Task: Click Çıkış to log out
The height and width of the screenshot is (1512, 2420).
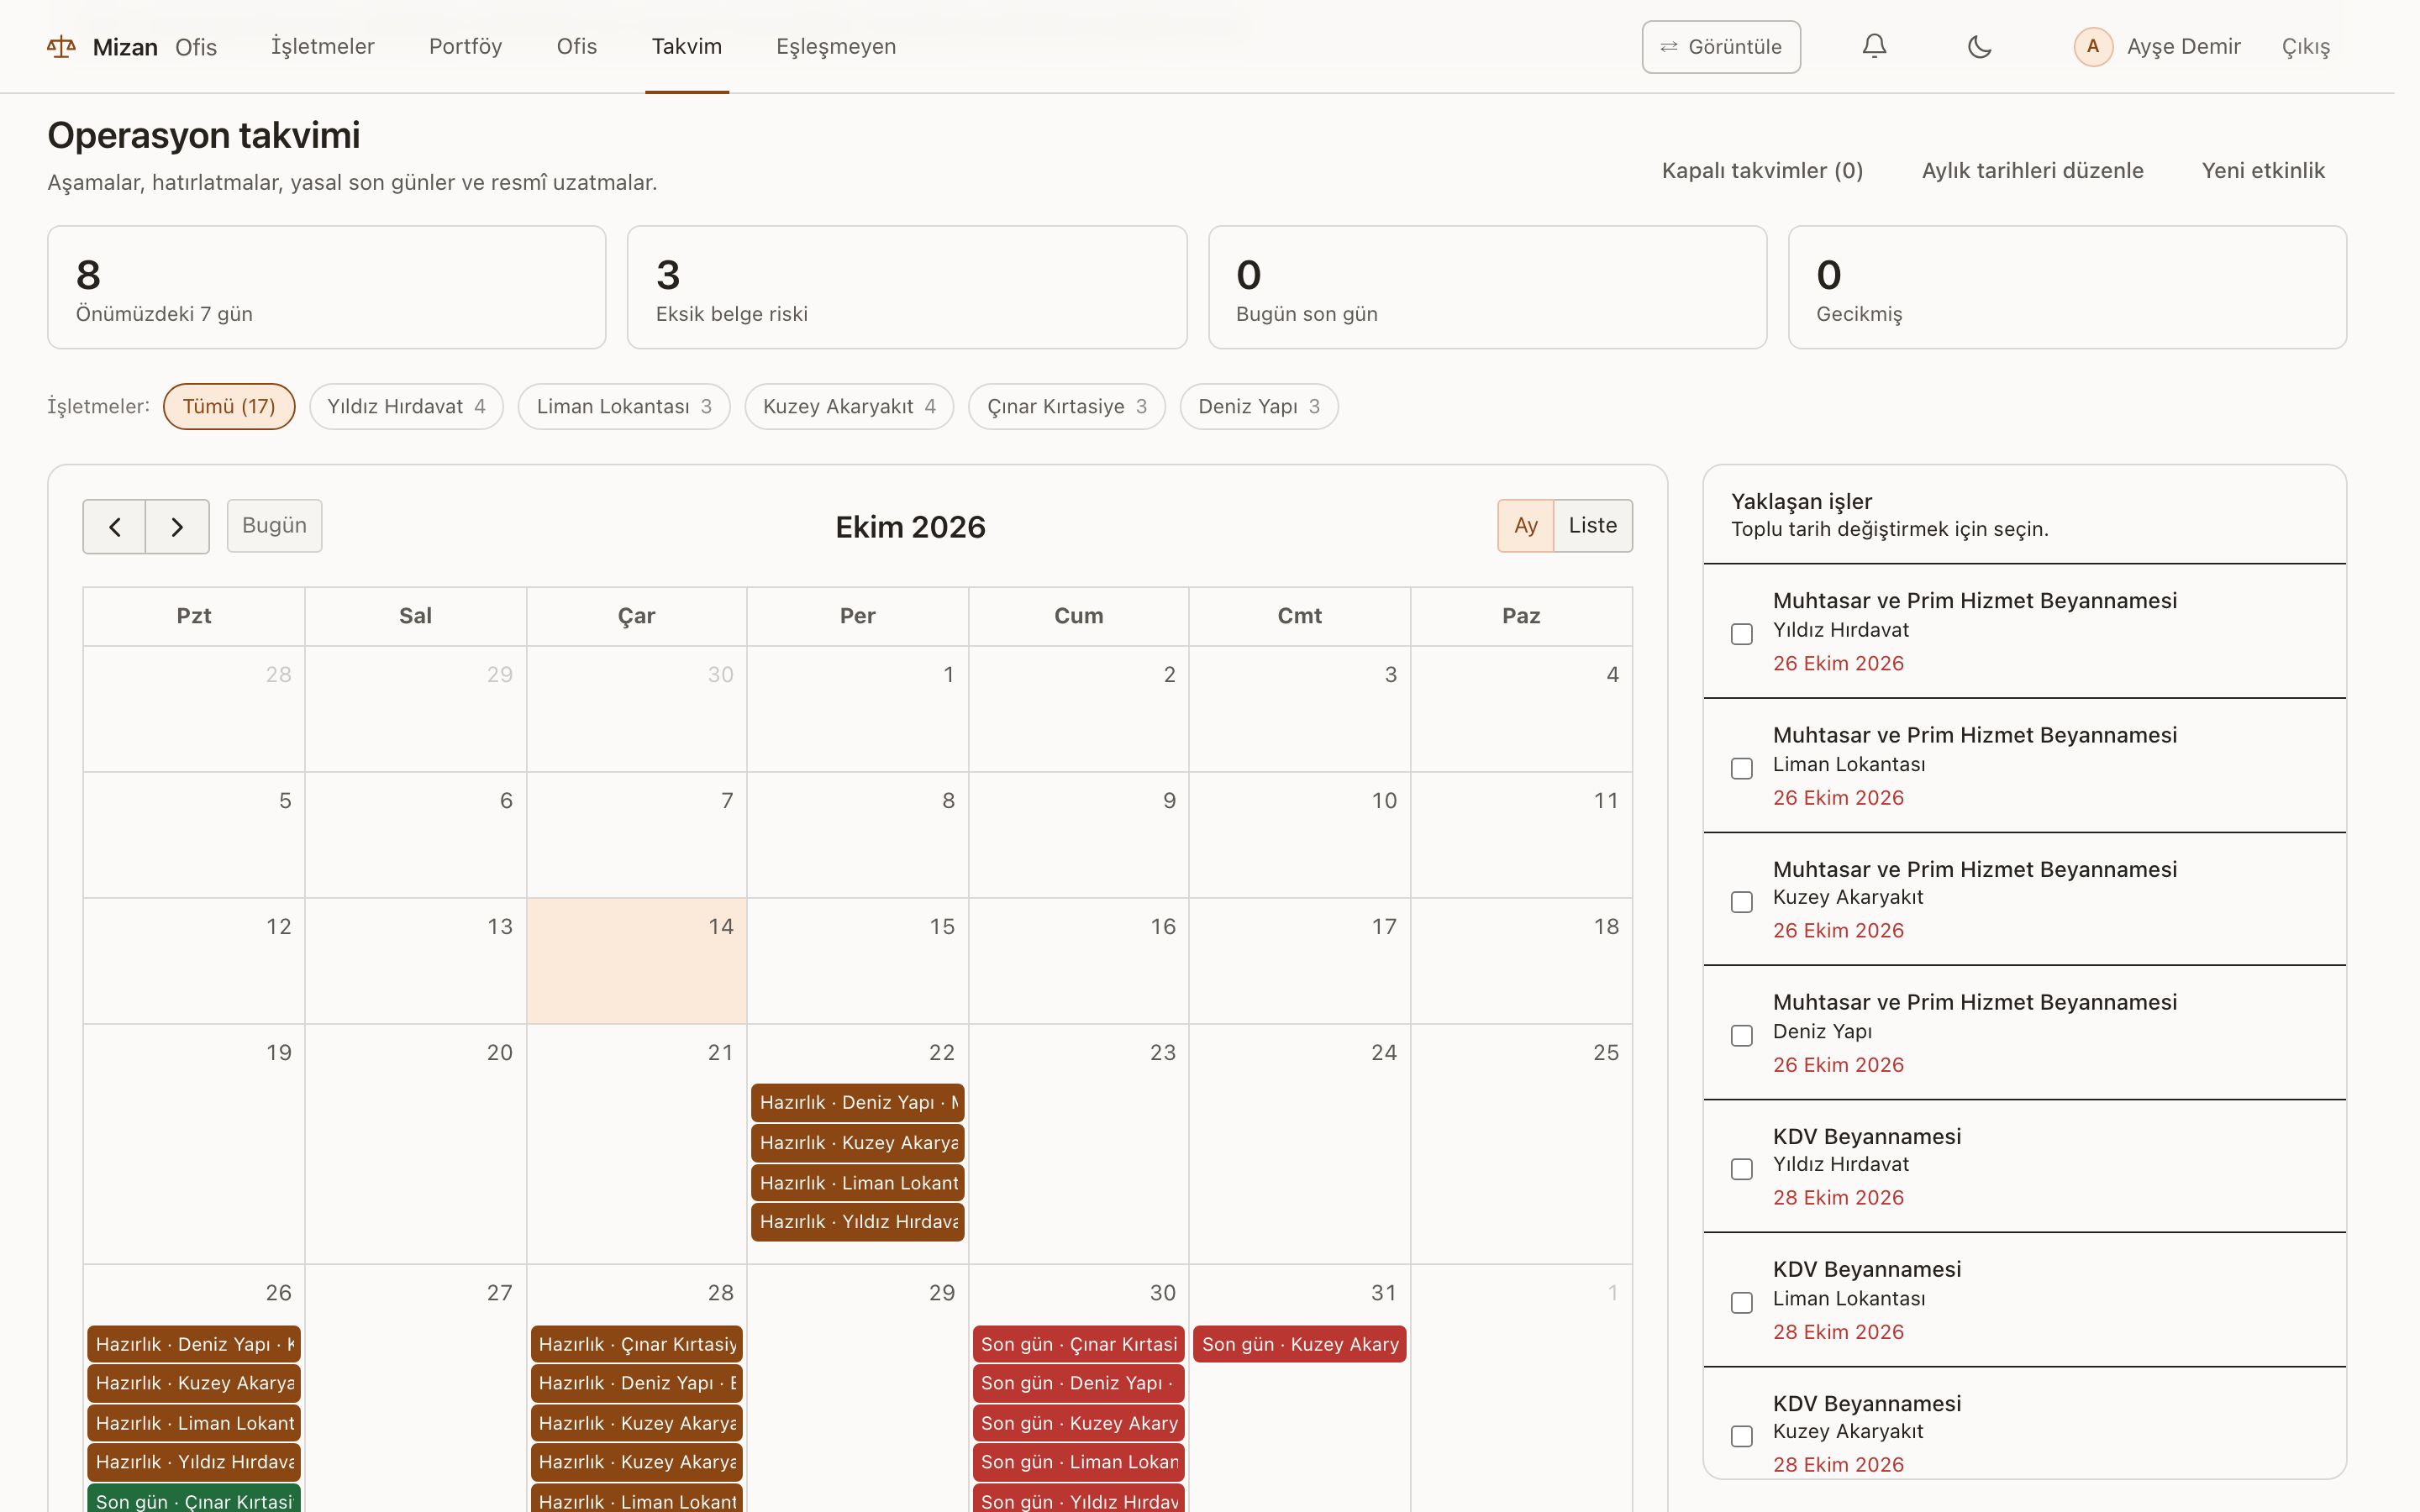Action: [x=2305, y=47]
